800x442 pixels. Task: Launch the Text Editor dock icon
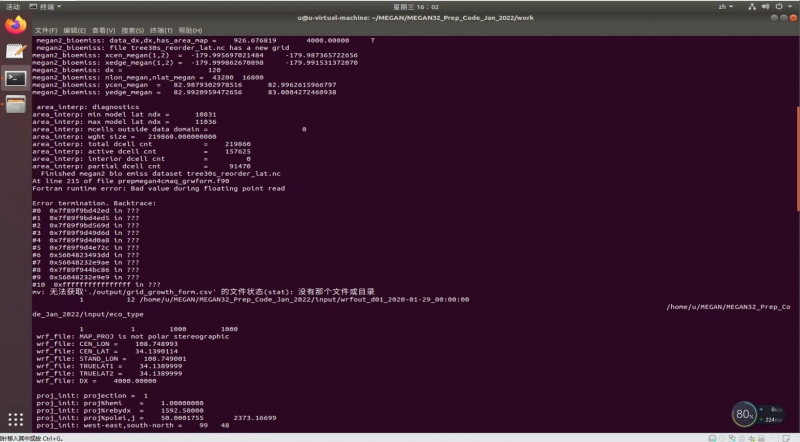pyautogui.click(x=15, y=50)
